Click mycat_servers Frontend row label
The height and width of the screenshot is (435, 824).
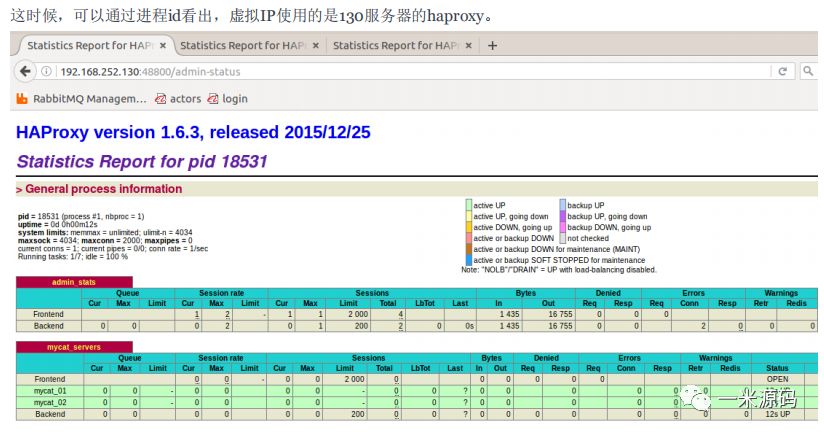click(50, 379)
